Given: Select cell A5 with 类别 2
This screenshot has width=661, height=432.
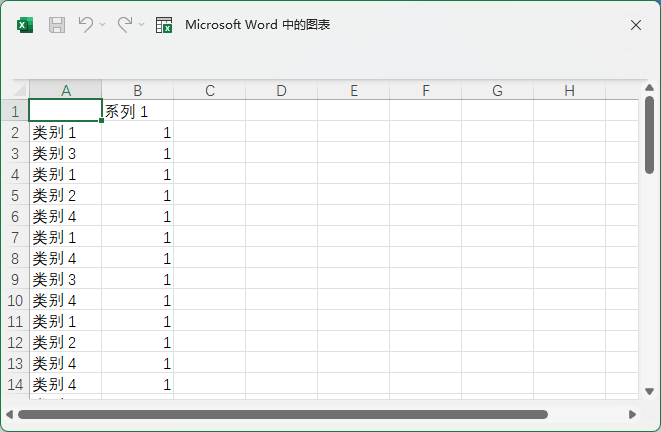Looking at the screenshot, I should click(65, 196).
